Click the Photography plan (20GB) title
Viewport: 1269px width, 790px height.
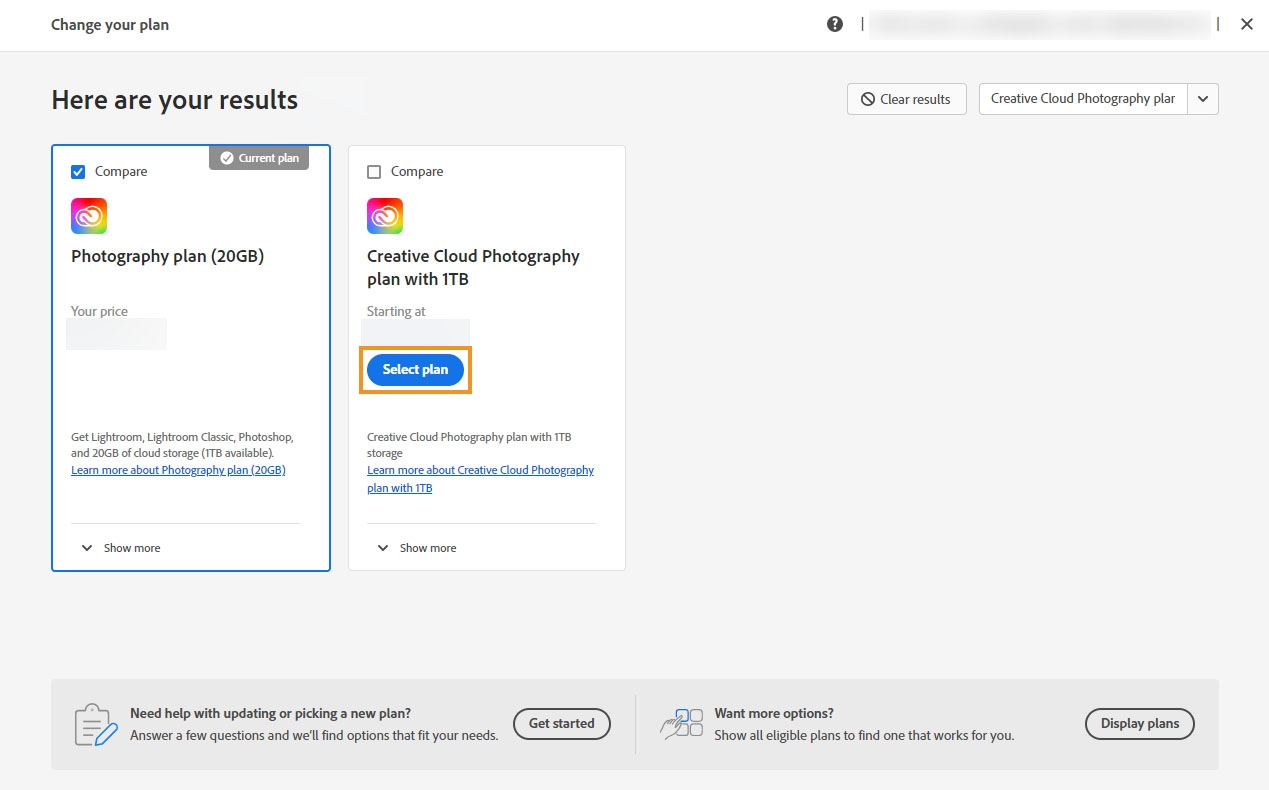167,256
